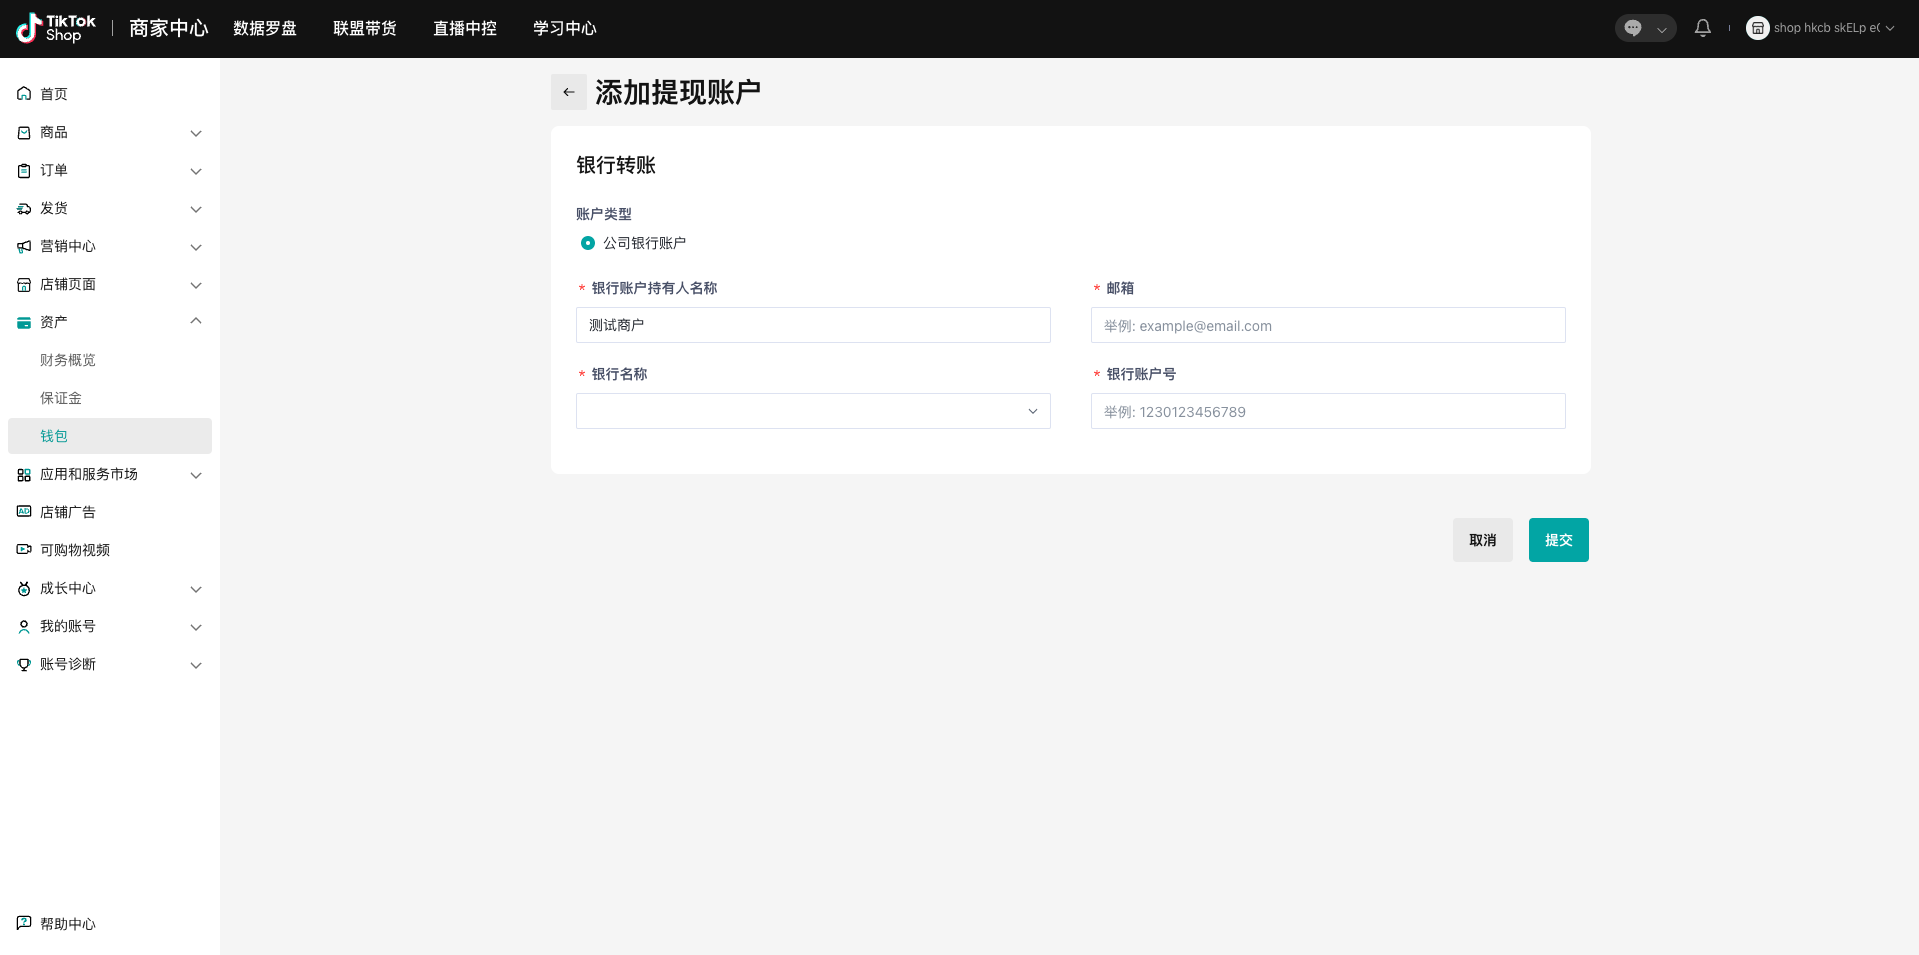Click the 订单 clipboard icon

coord(24,170)
